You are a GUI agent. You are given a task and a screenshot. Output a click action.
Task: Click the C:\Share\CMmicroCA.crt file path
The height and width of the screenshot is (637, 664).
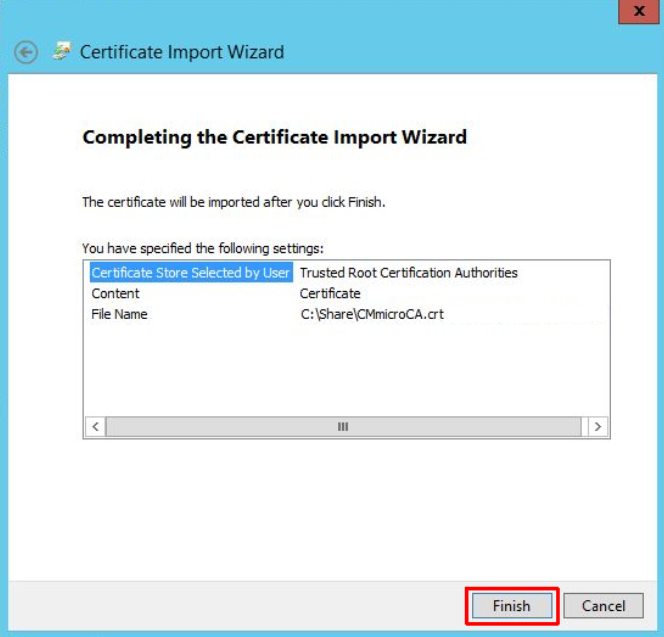click(372, 314)
